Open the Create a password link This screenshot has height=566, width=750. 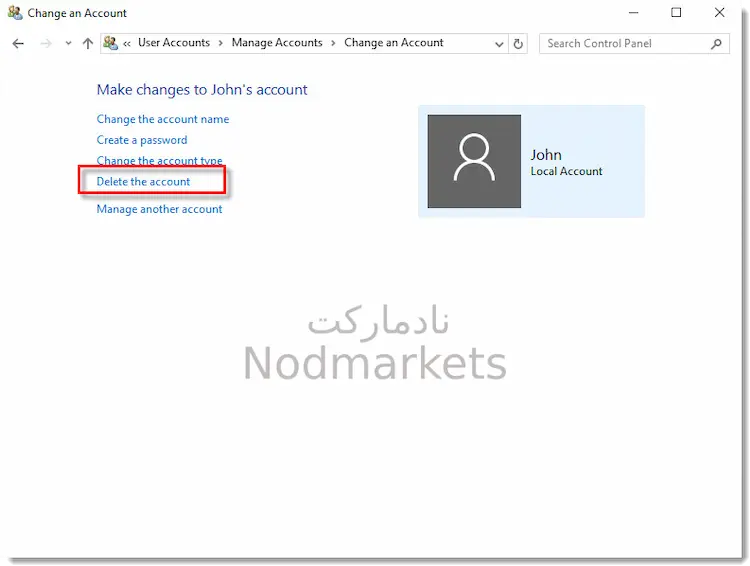pyautogui.click(x=142, y=140)
